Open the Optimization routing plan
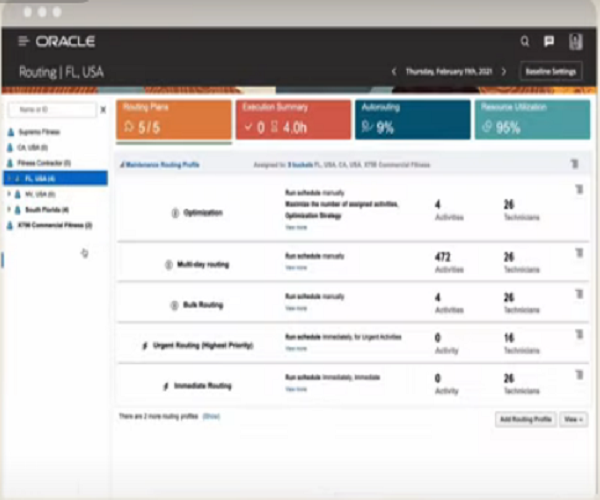This screenshot has width=600, height=500. 203,213
